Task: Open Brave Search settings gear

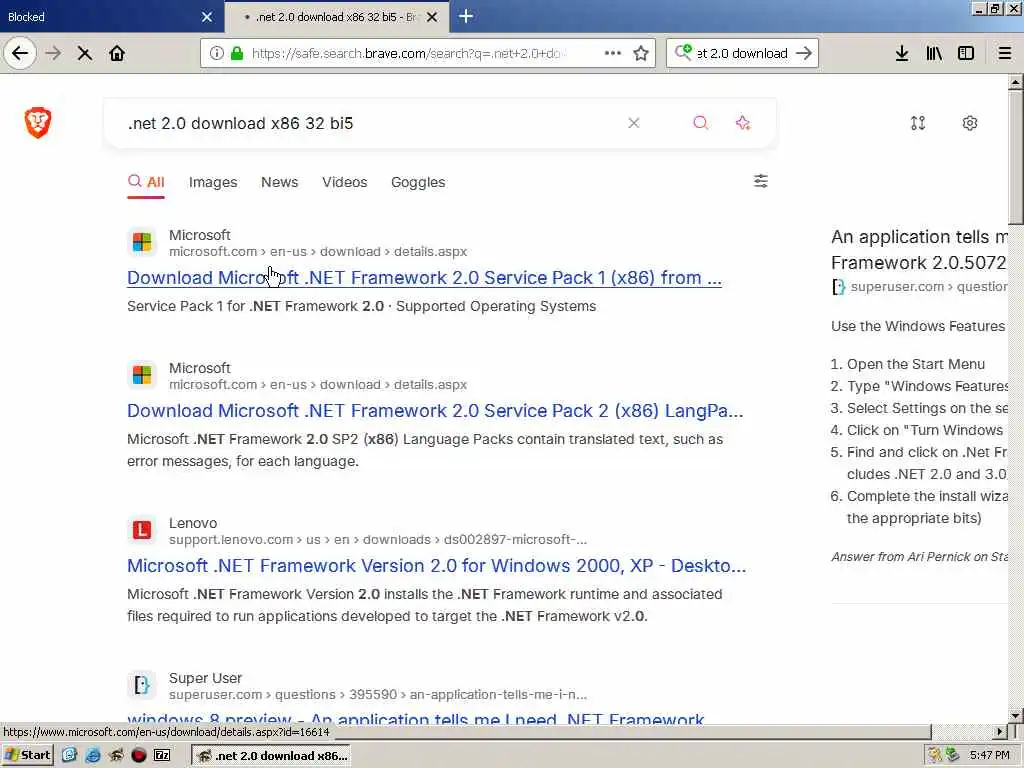Action: (x=970, y=123)
